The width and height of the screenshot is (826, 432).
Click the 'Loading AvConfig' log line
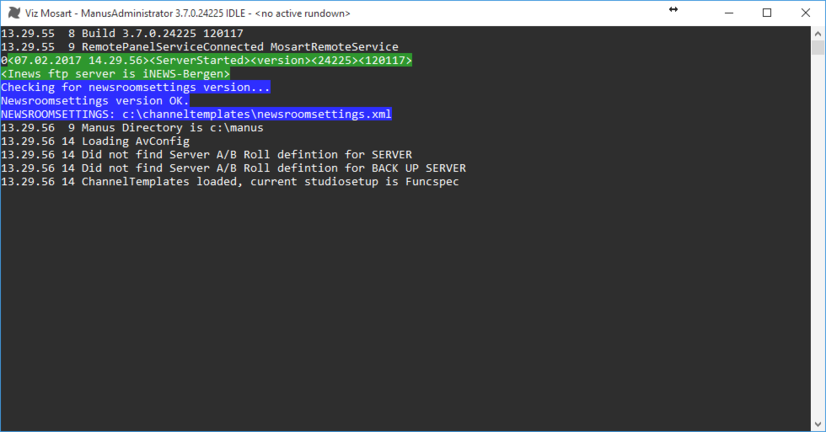(95, 141)
